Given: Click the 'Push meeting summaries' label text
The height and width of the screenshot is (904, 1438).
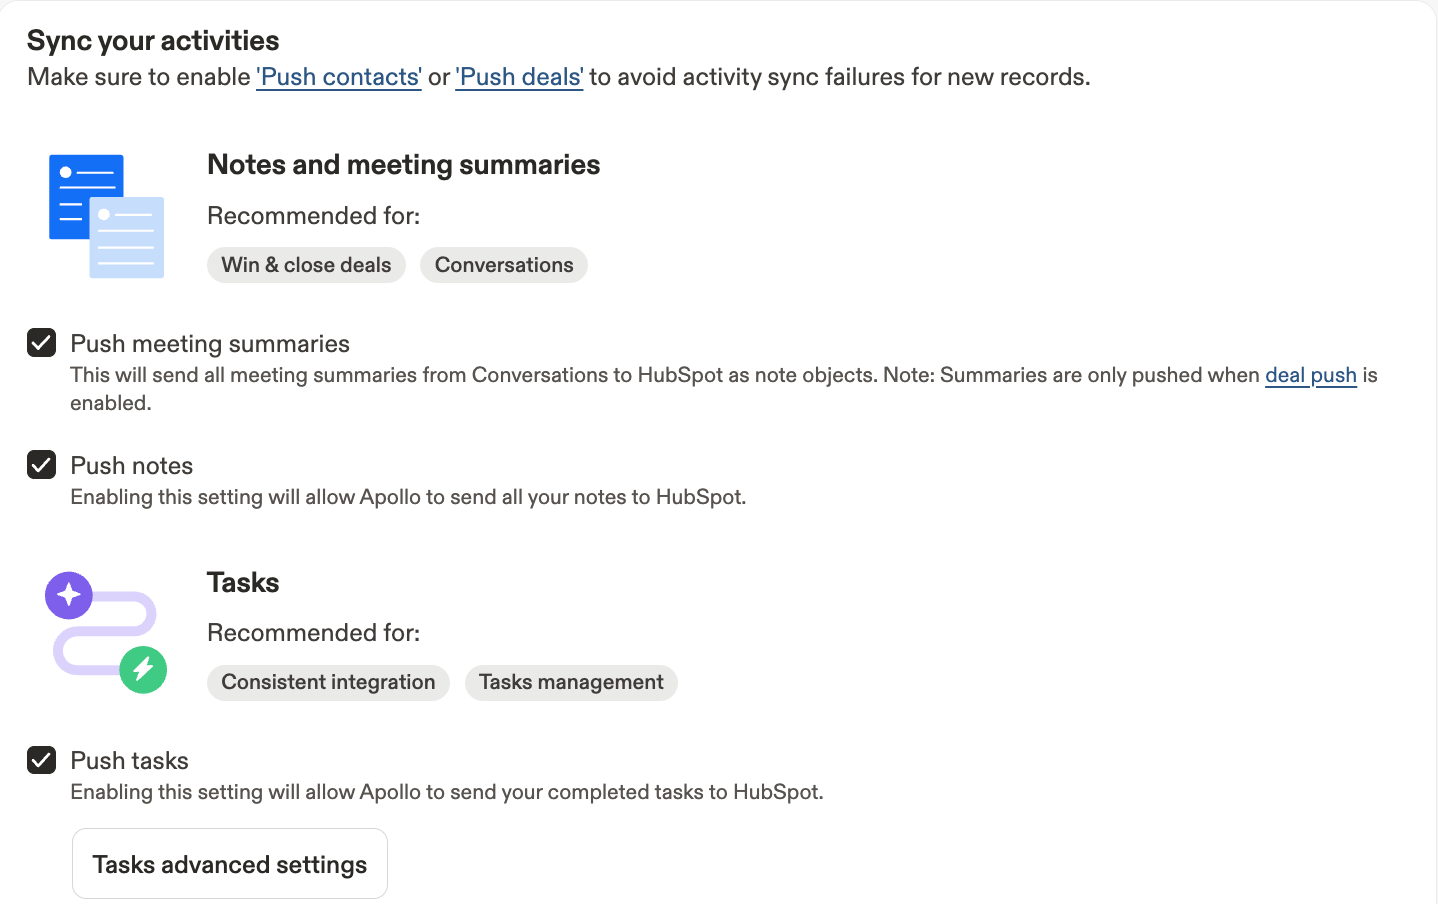Looking at the screenshot, I should point(210,344).
